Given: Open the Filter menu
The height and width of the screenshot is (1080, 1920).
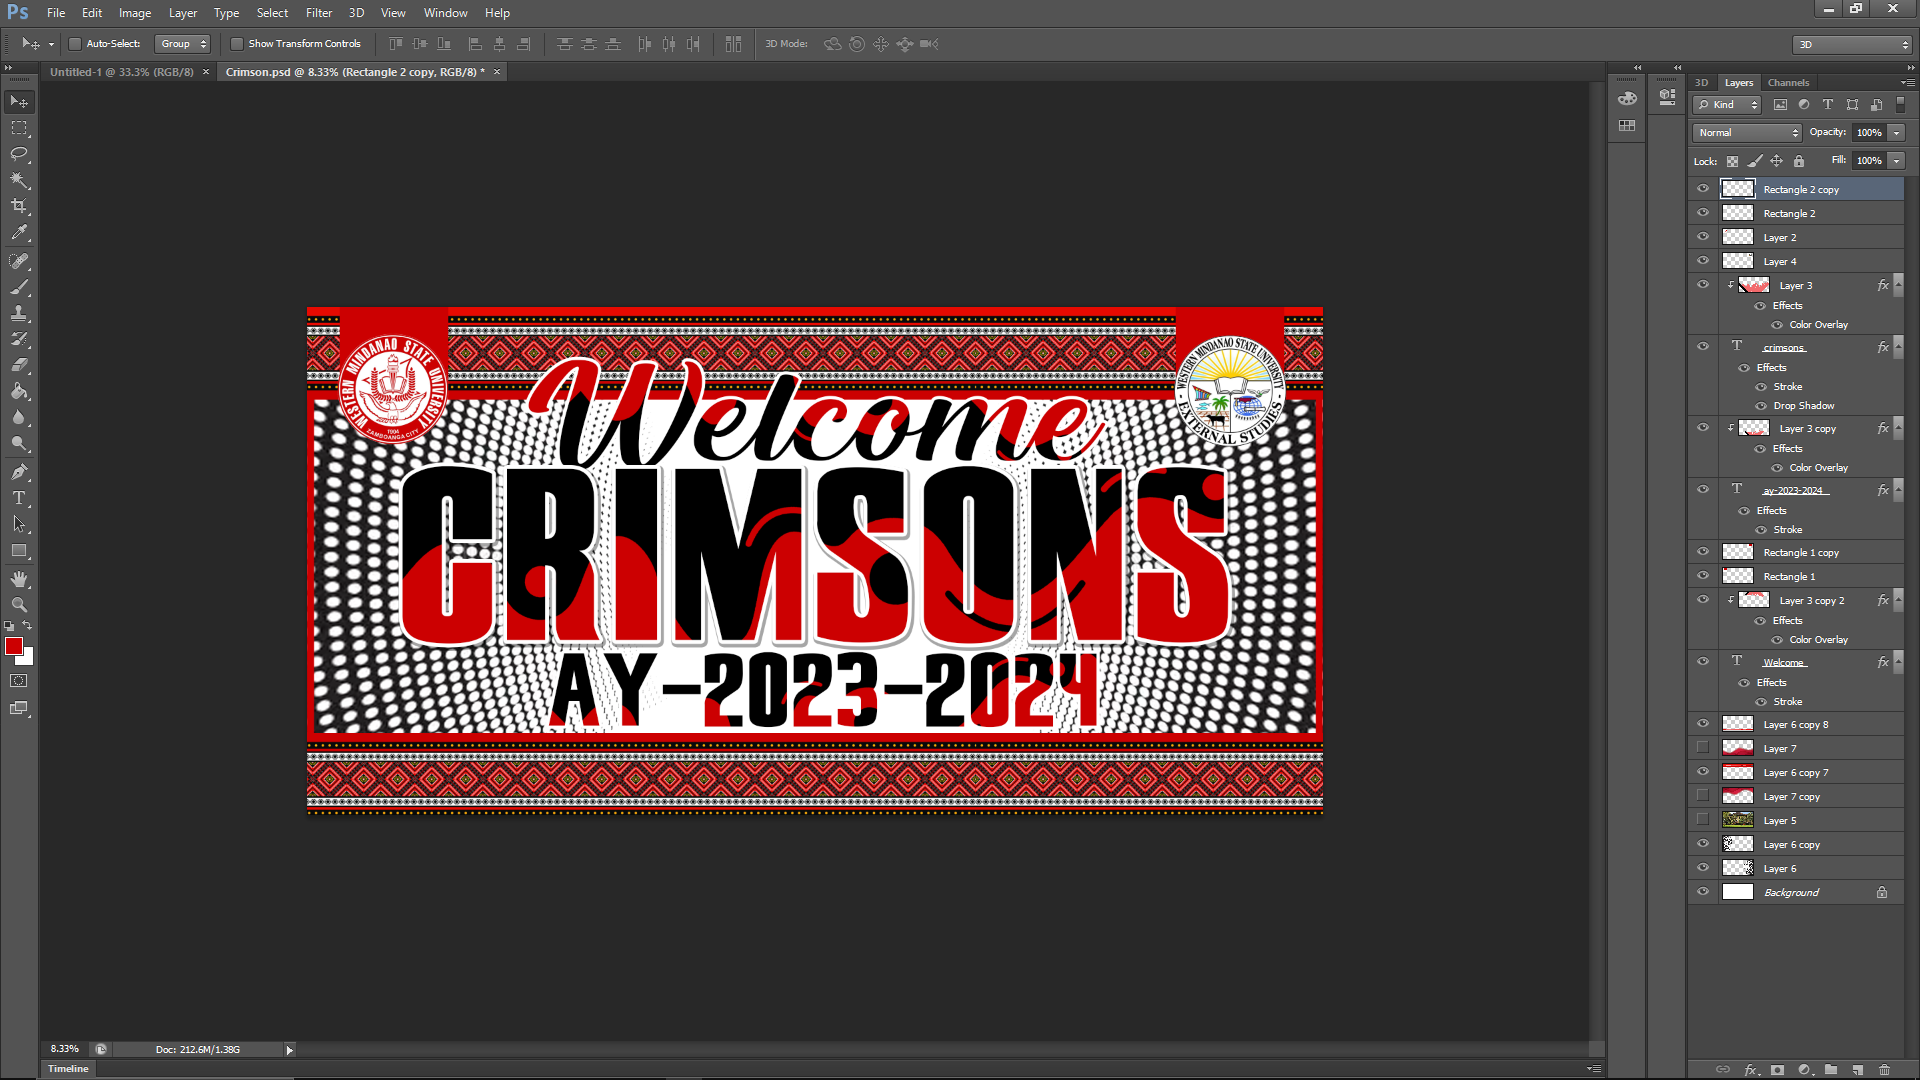Looking at the screenshot, I should [318, 13].
